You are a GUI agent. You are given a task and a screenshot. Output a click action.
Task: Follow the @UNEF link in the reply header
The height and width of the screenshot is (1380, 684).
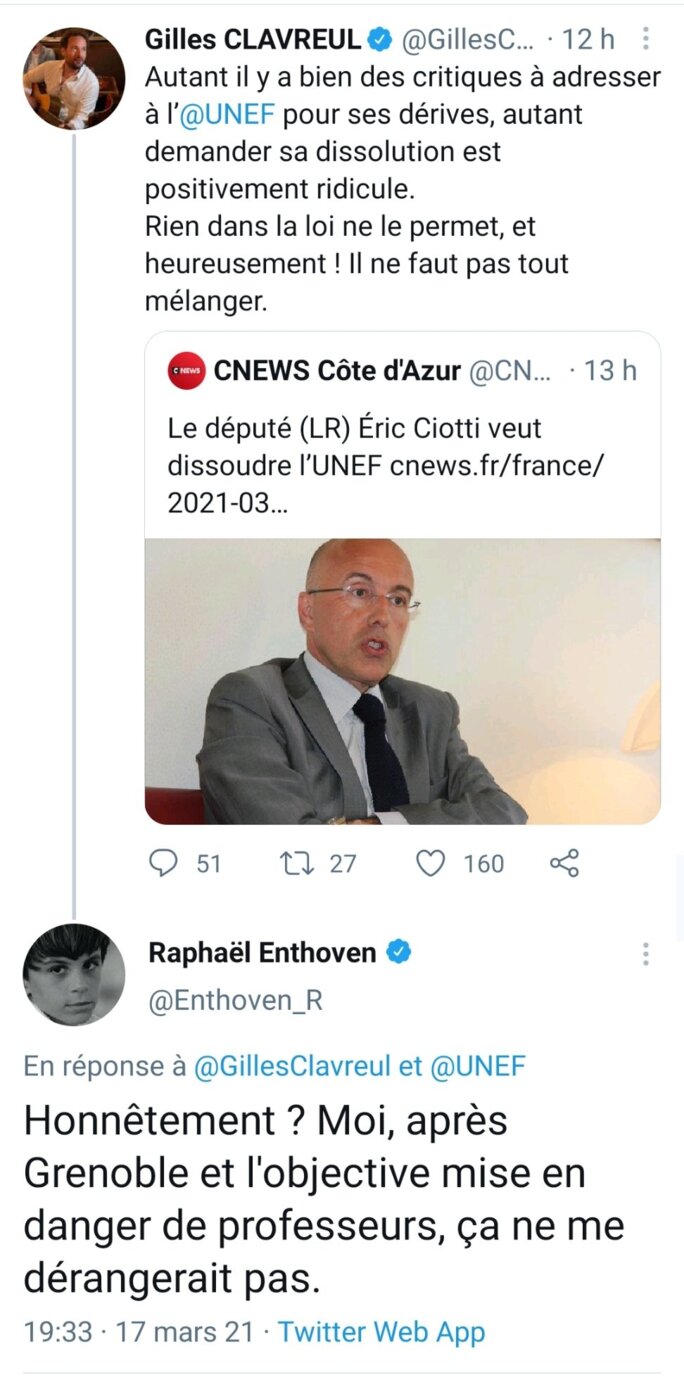pos(477,1066)
